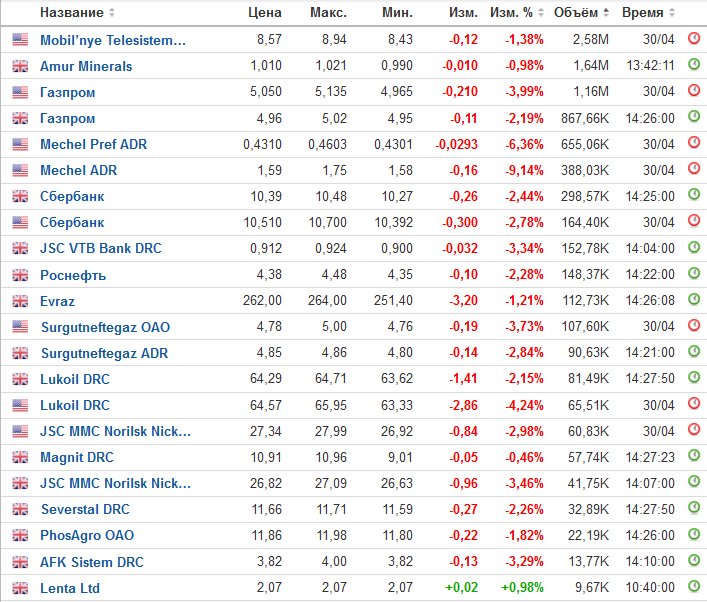Open the Surgutneftegaz OAO link
The width and height of the screenshot is (707, 602).
click(106, 327)
